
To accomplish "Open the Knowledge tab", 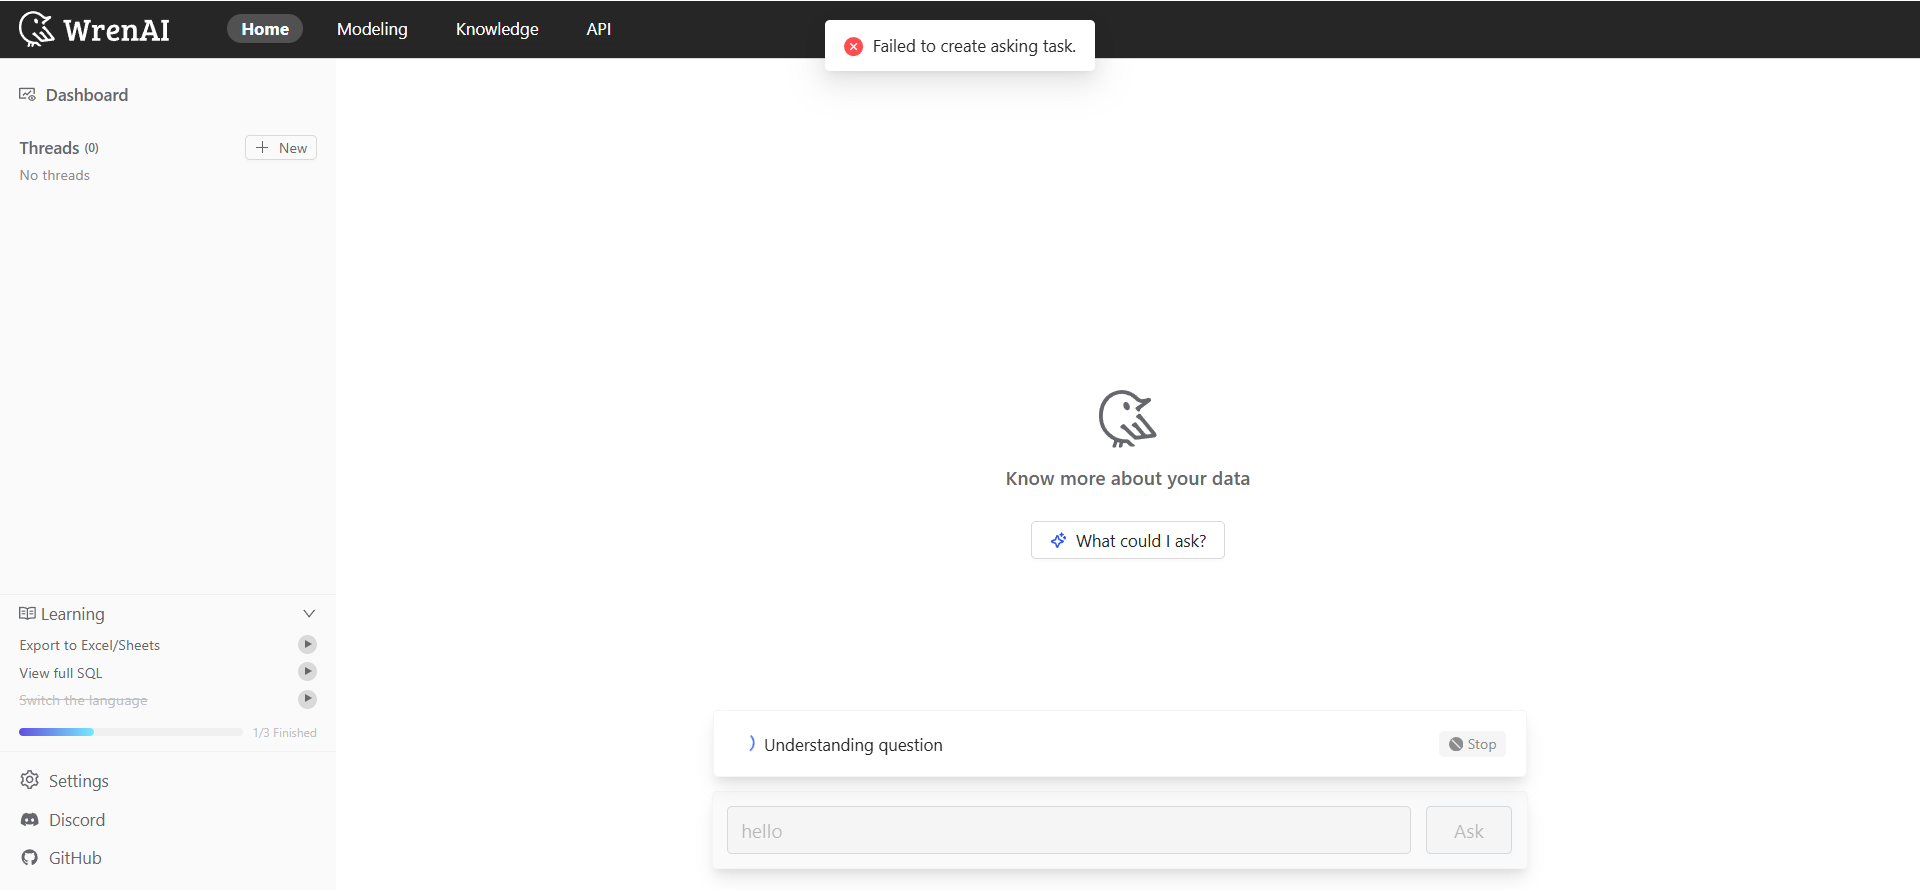I will tap(497, 29).
